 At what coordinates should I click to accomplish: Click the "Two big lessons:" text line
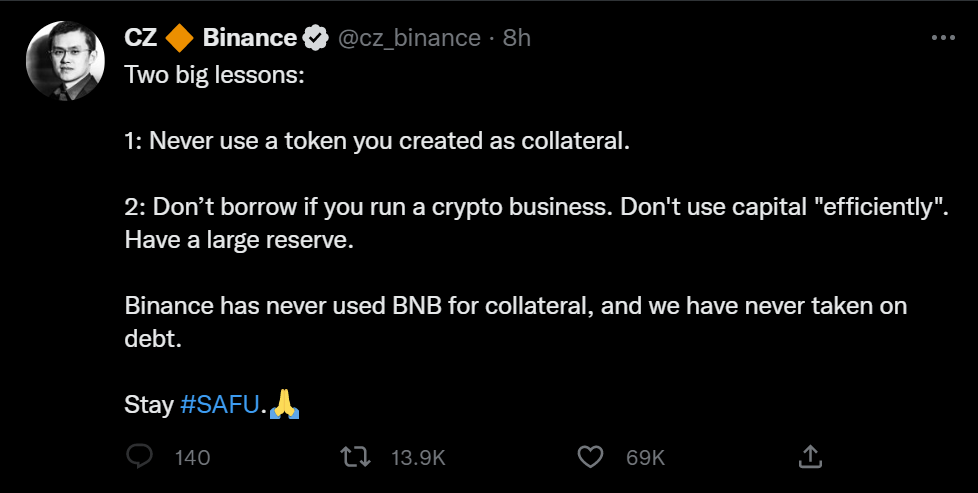pyautogui.click(x=215, y=76)
